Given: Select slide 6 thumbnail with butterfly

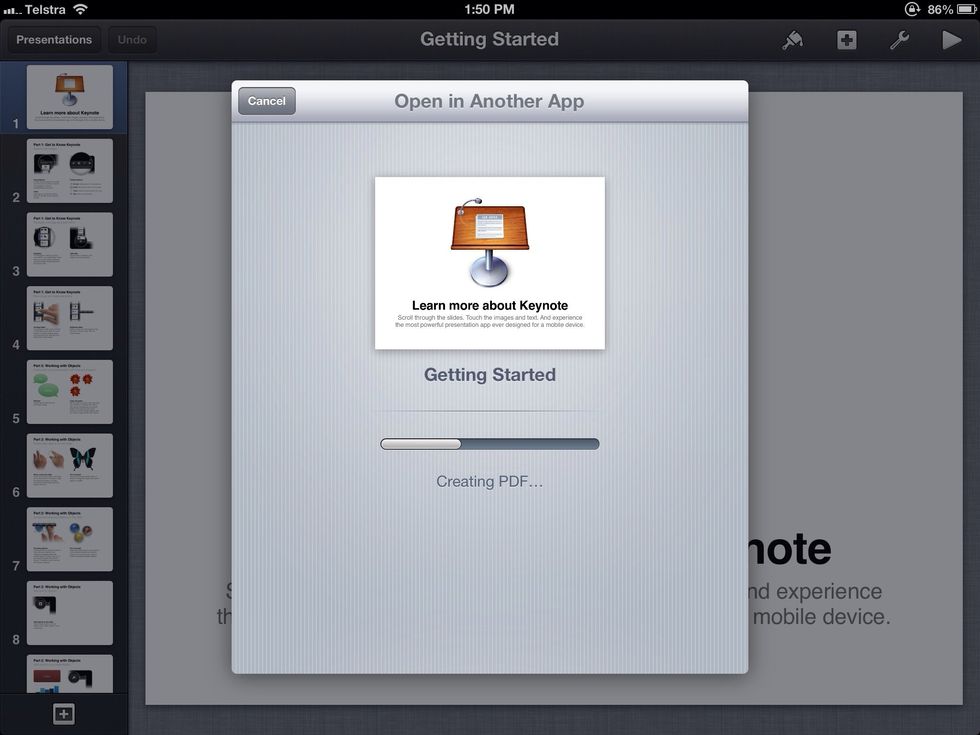Looking at the screenshot, I should (x=69, y=466).
